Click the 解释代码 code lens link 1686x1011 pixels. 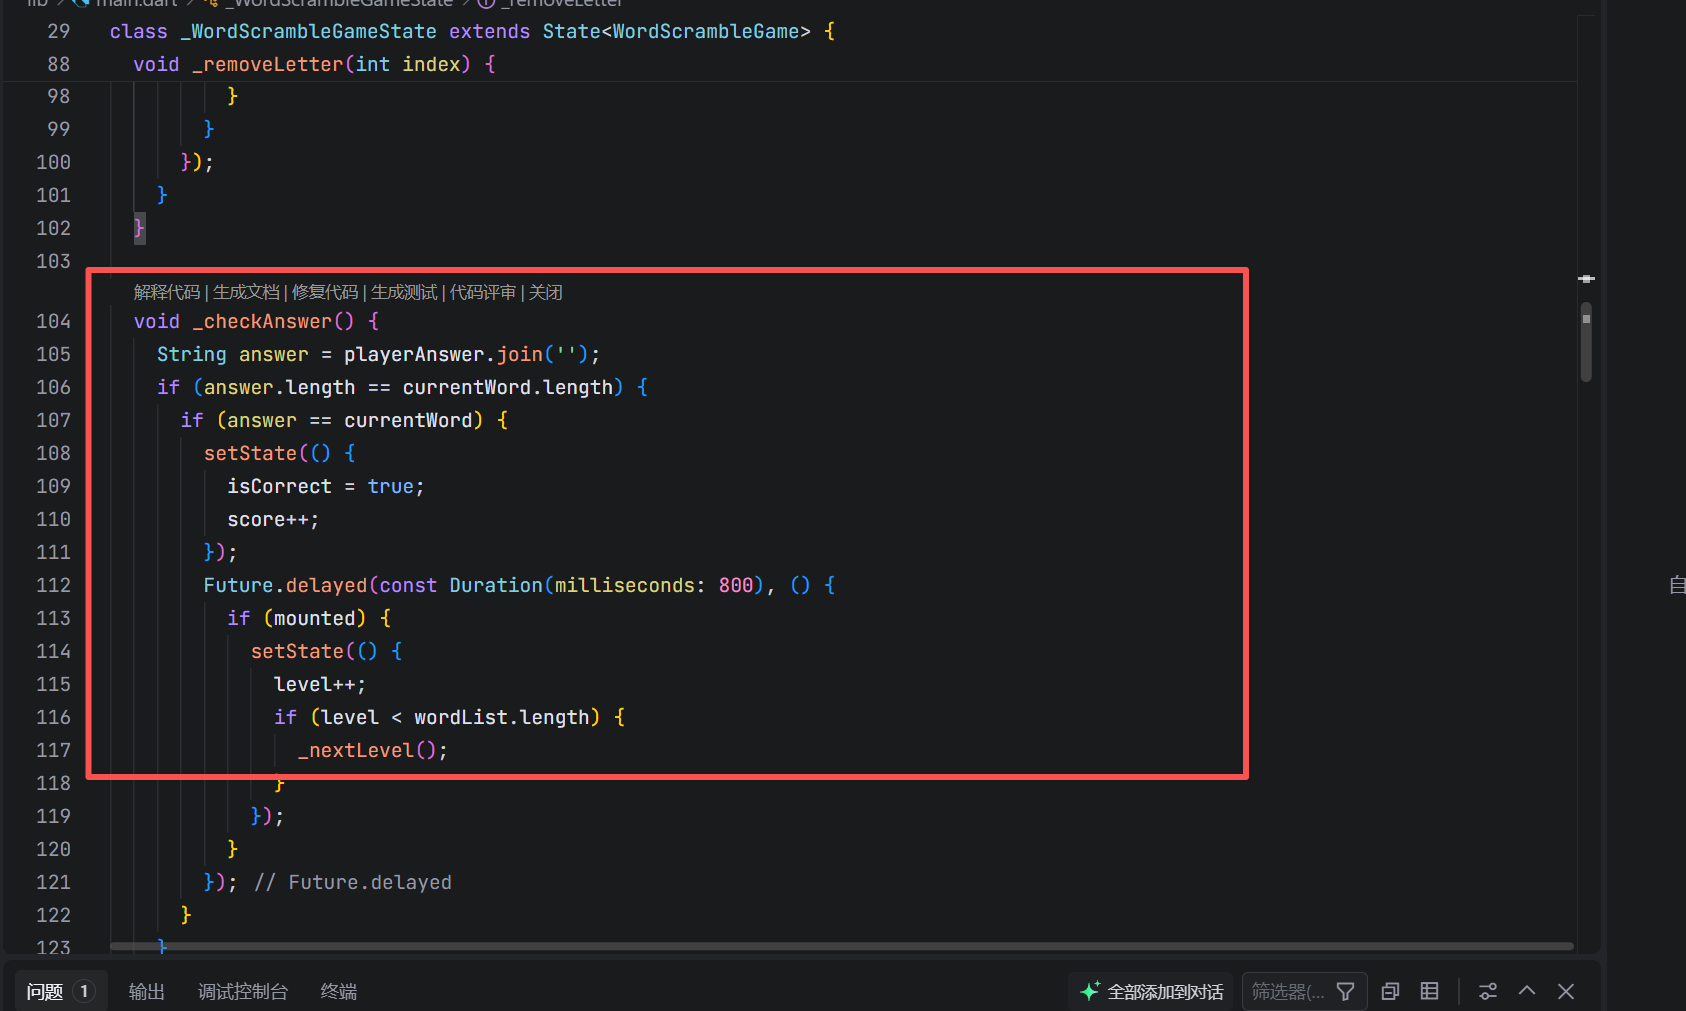pyautogui.click(x=167, y=292)
